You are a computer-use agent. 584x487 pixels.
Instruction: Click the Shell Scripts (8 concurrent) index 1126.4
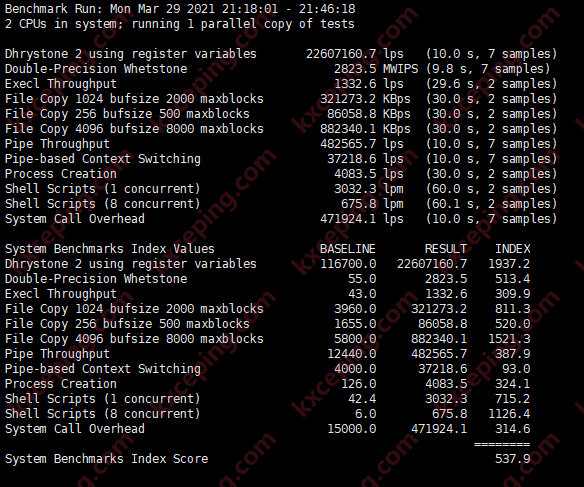[509, 414]
